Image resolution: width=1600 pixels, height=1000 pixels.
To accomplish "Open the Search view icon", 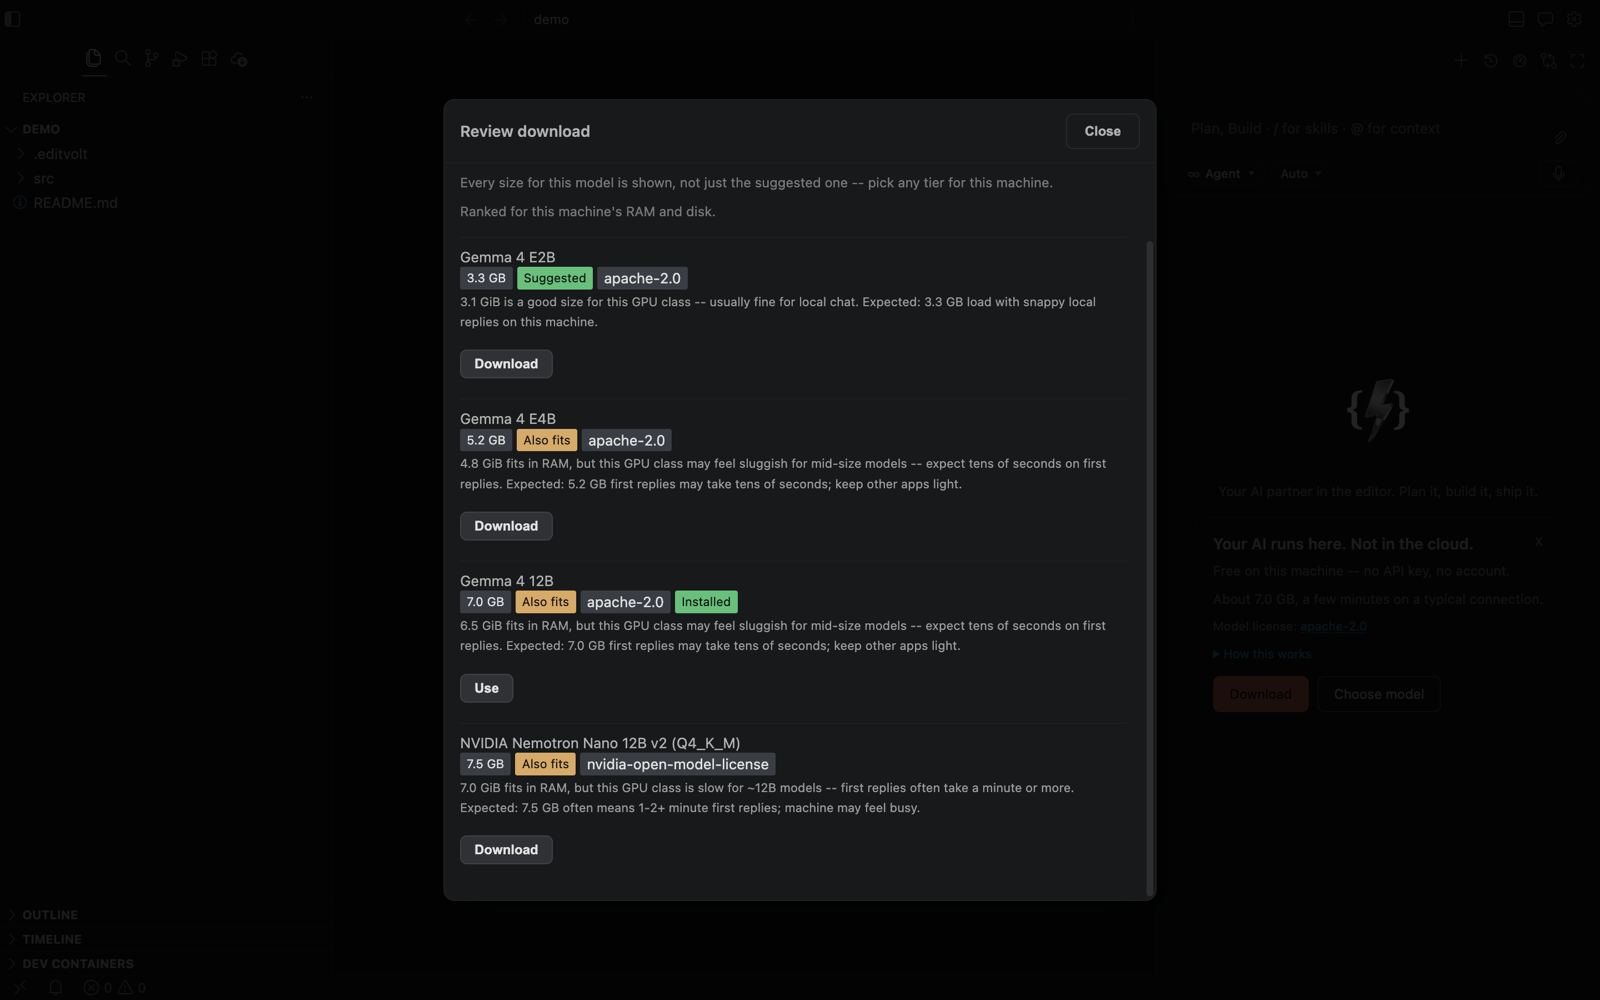I will click(x=123, y=59).
